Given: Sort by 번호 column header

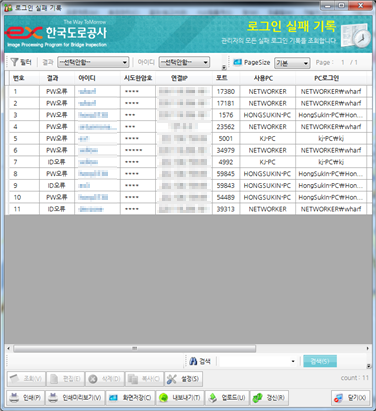Looking at the screenshot, I should click(24, 78).
